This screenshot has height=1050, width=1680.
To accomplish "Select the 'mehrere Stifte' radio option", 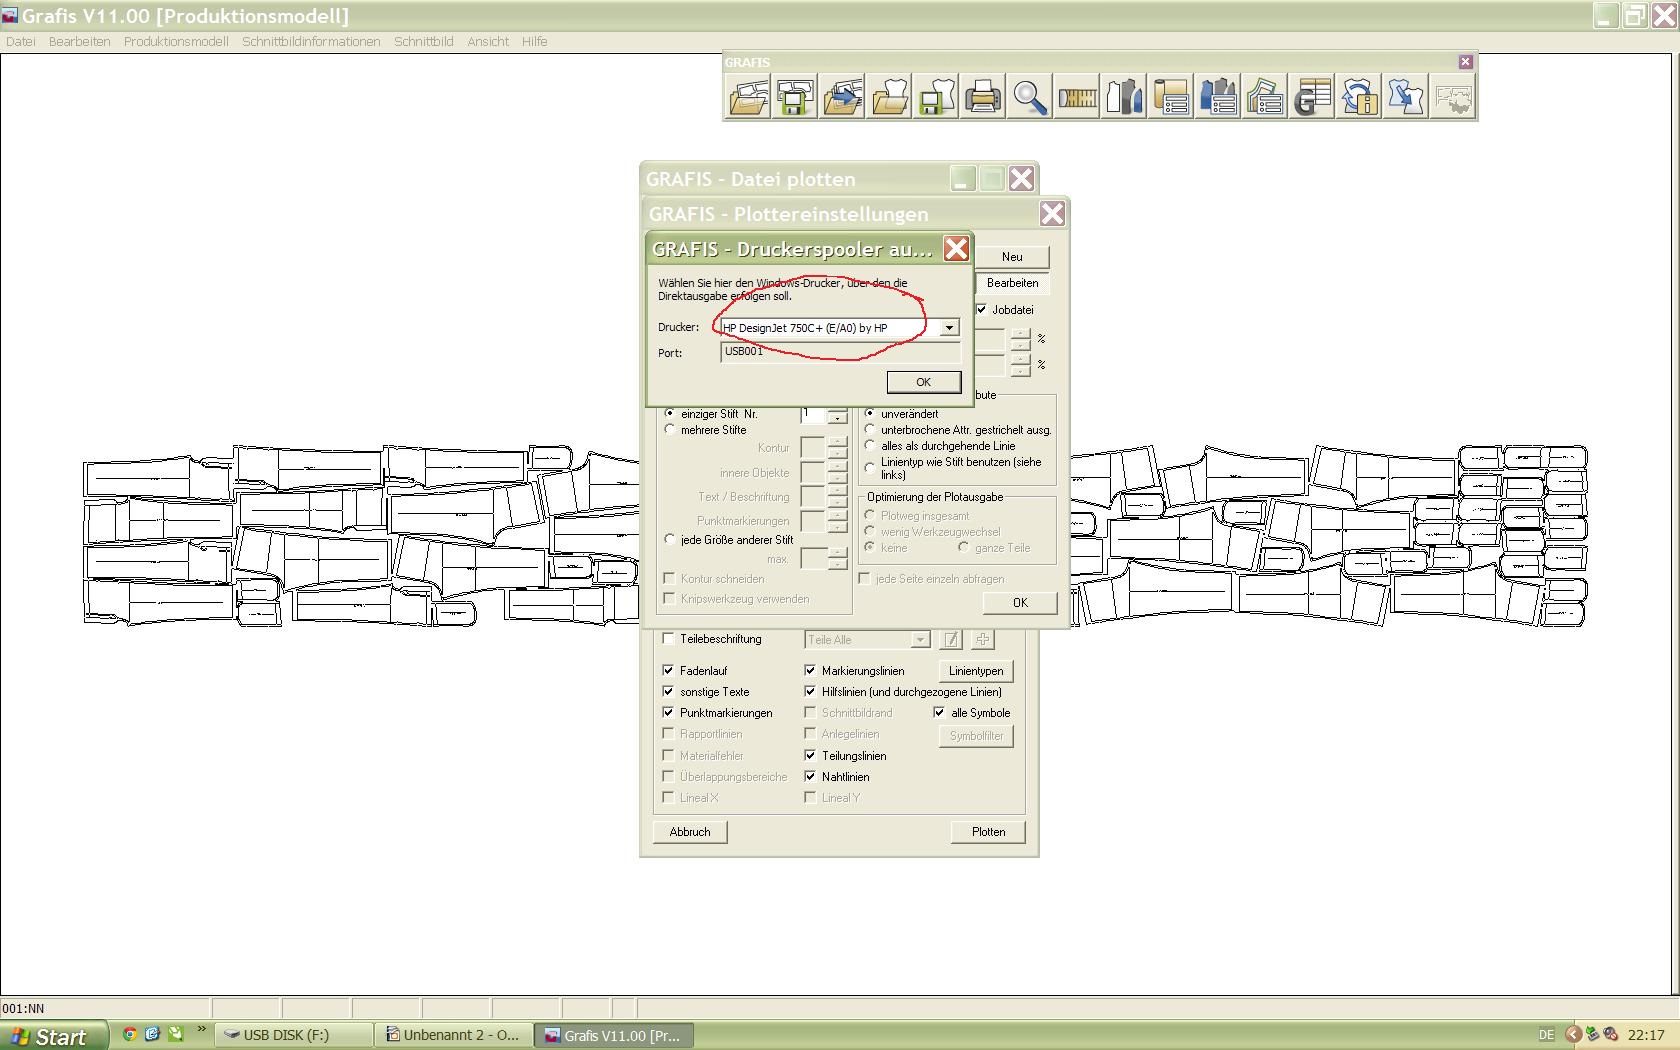I will (x=670, y=430).
